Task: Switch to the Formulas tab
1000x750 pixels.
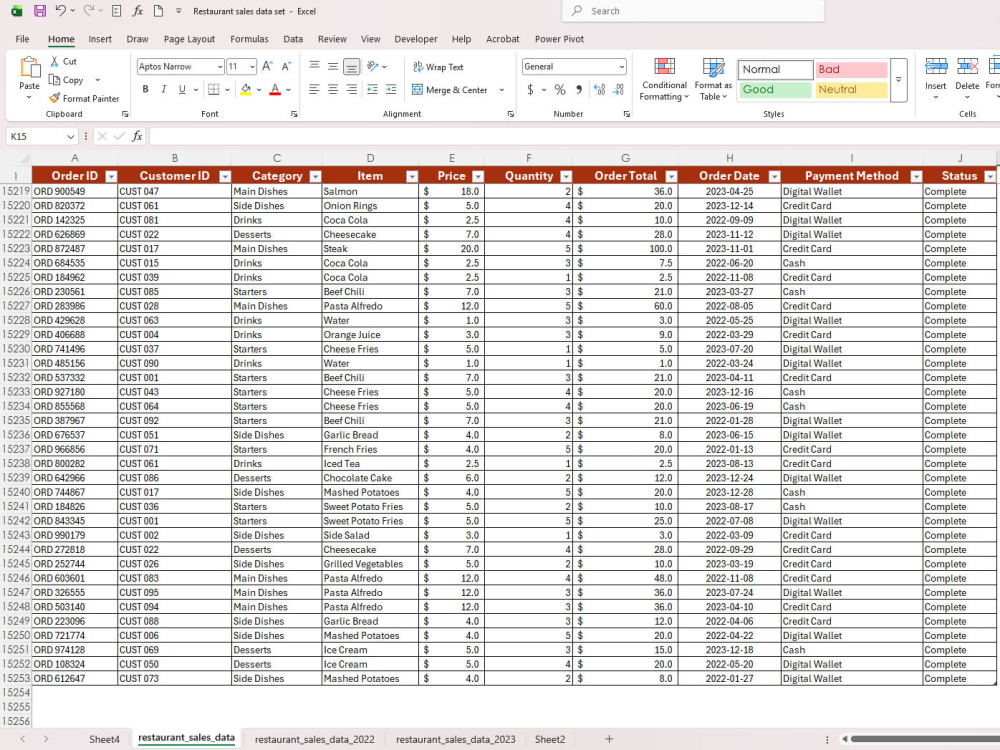Action: click(249, 39)
